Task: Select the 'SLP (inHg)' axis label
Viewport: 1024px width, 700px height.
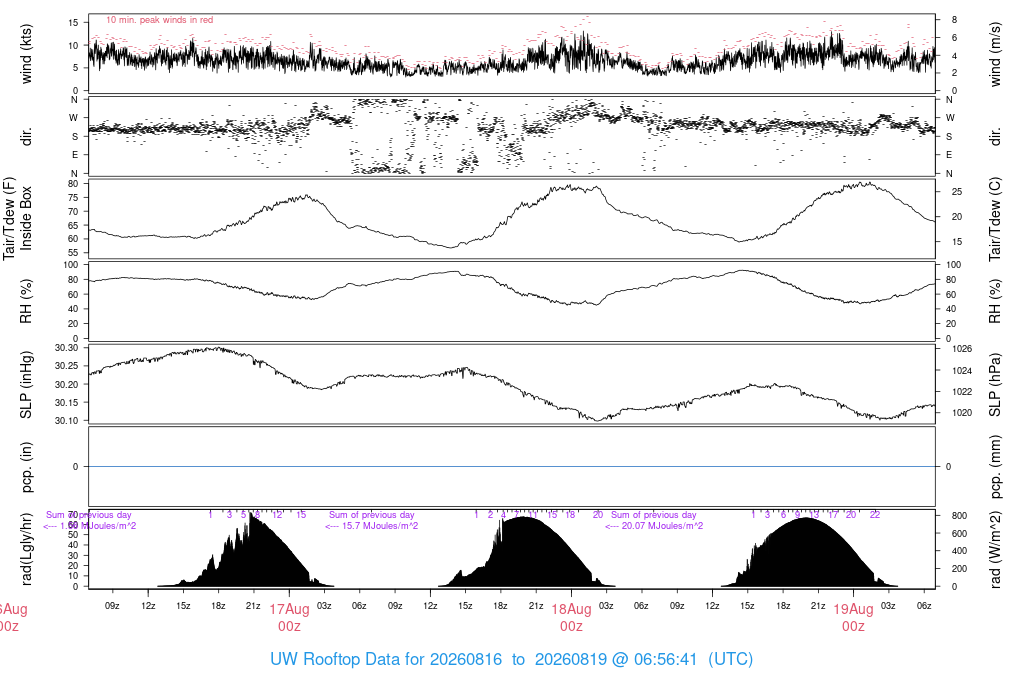Action: (26, 385)
